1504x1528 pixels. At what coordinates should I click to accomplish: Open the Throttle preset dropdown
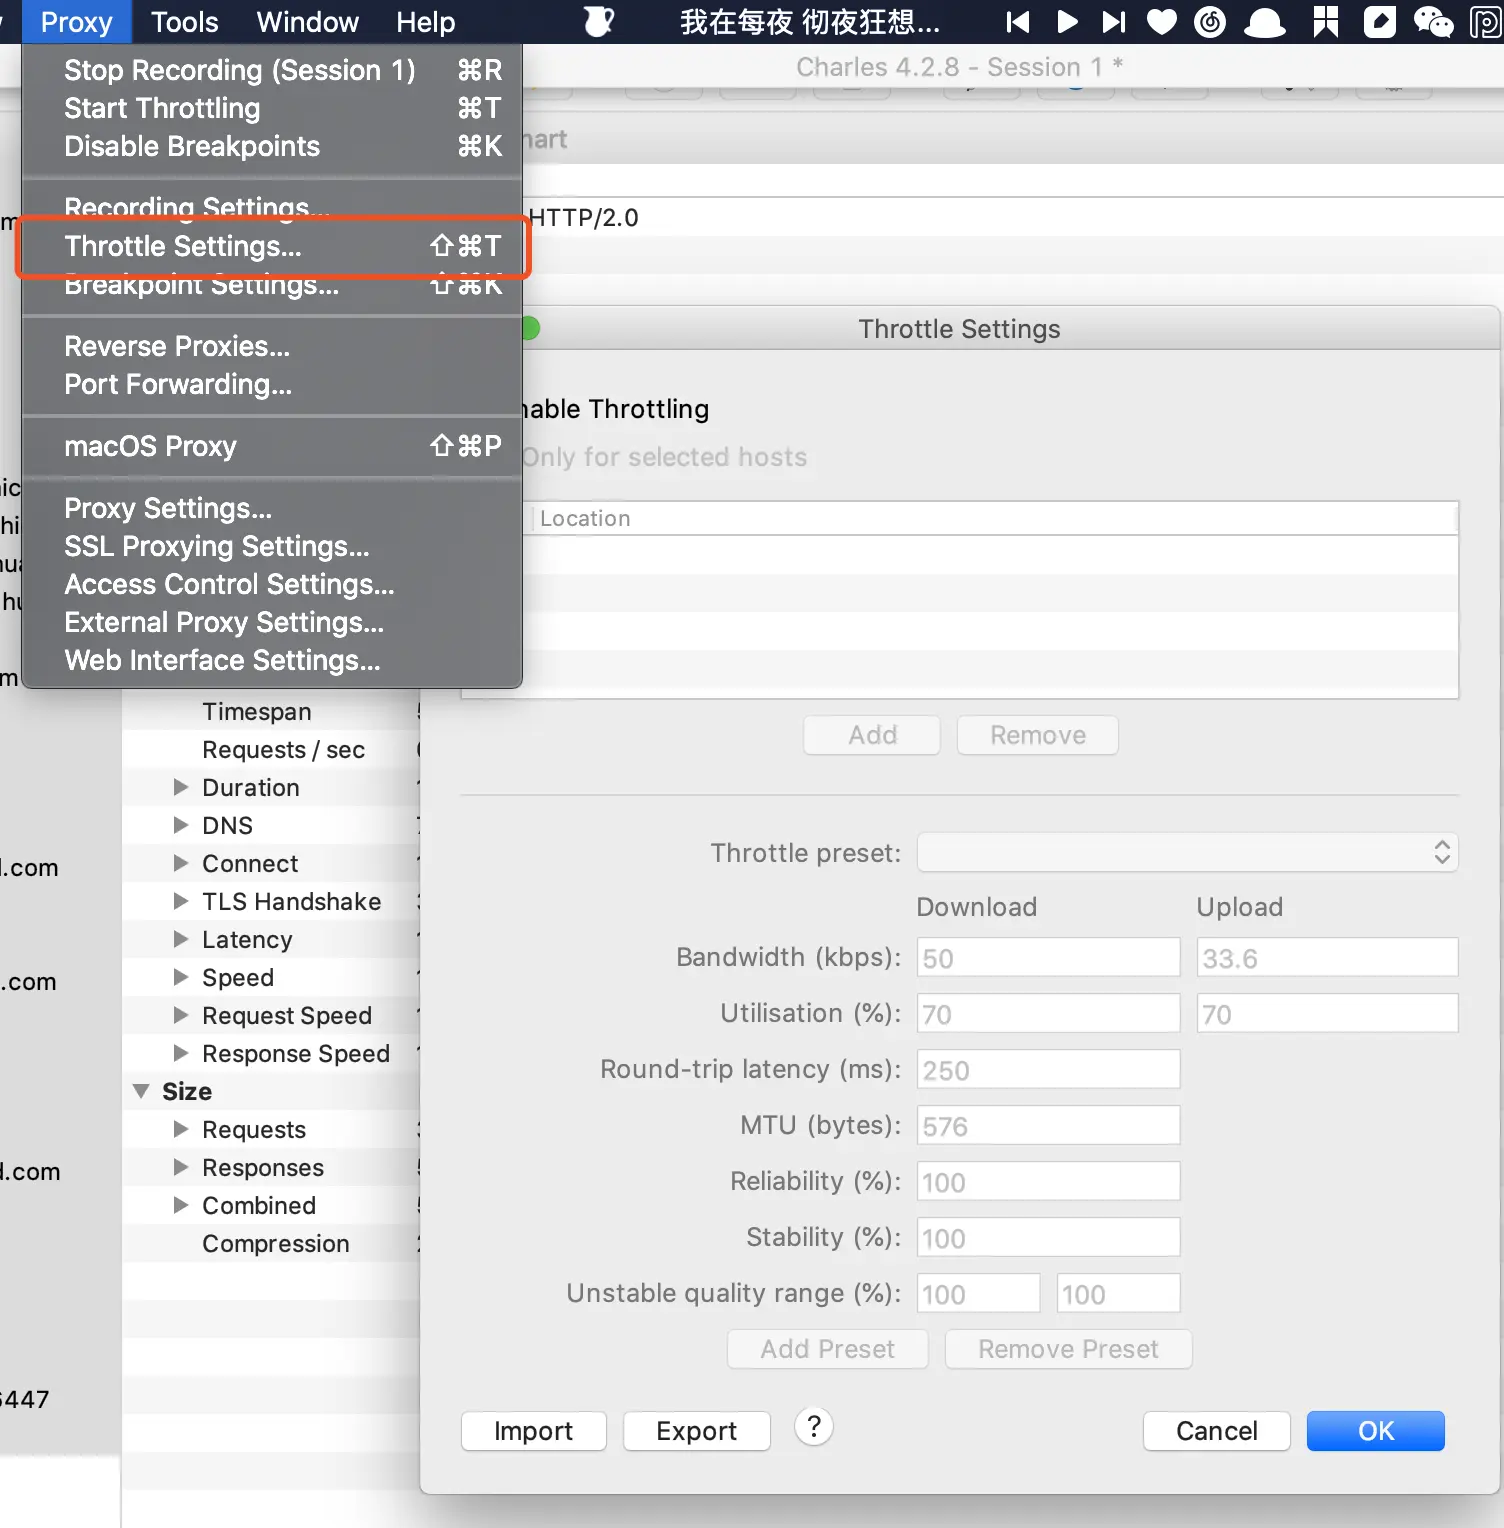point(1187,853)
